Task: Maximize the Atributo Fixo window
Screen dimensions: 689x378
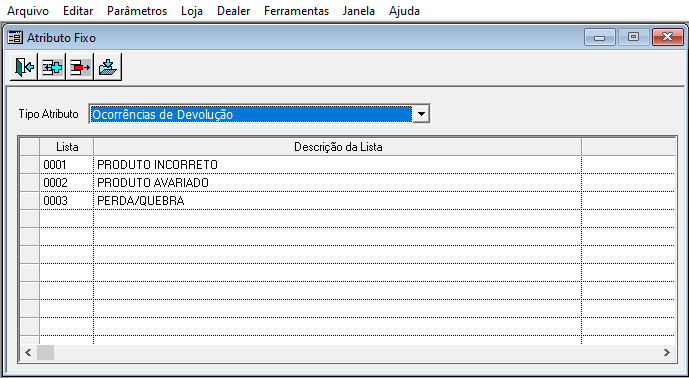Action: 633,37
